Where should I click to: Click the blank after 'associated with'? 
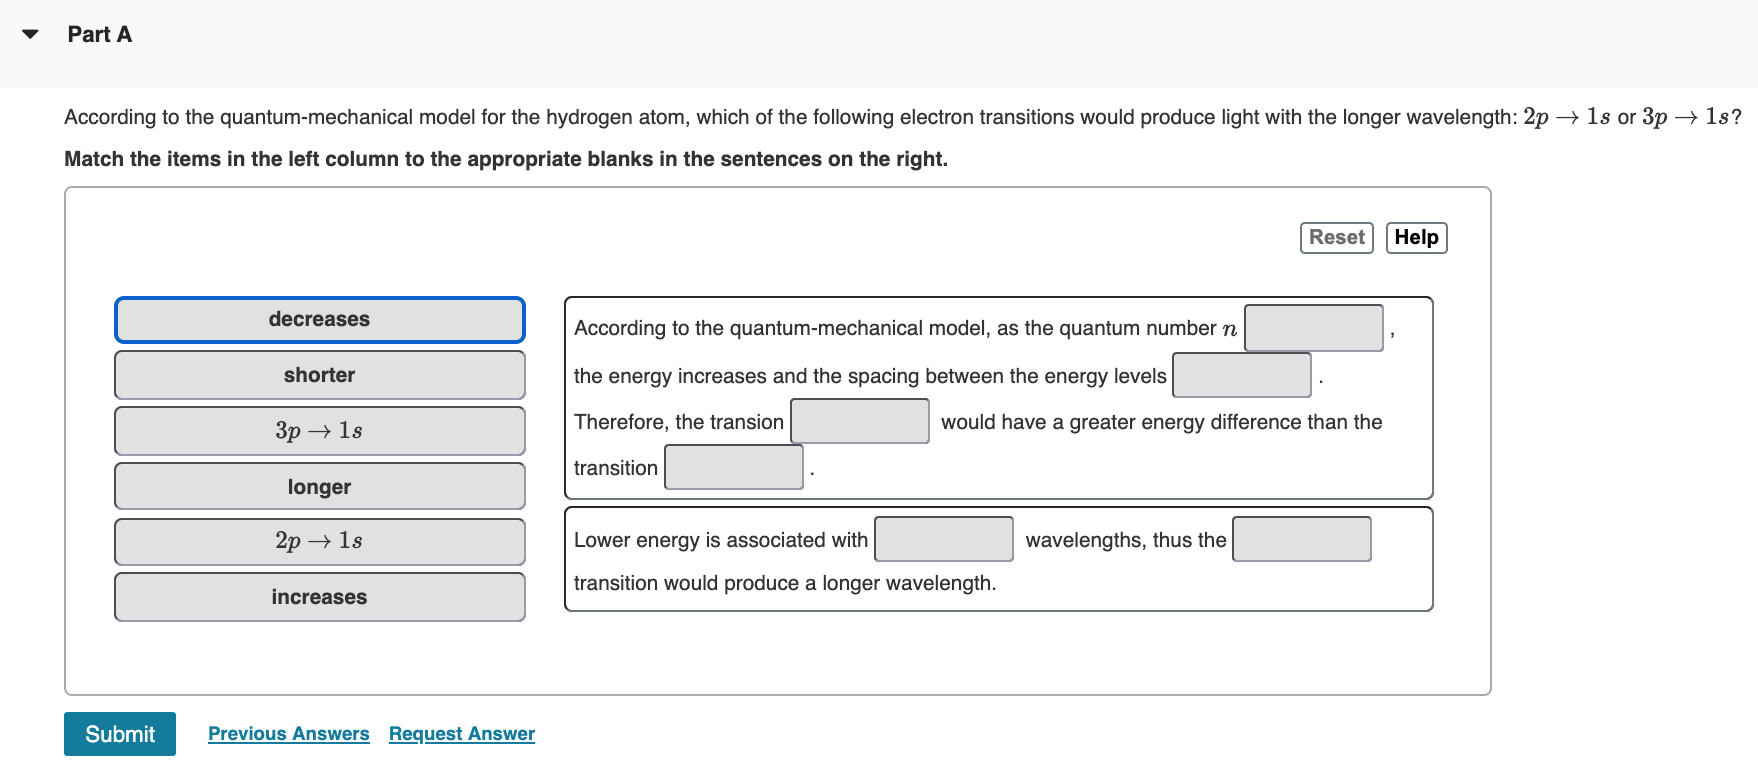[944, 539]
